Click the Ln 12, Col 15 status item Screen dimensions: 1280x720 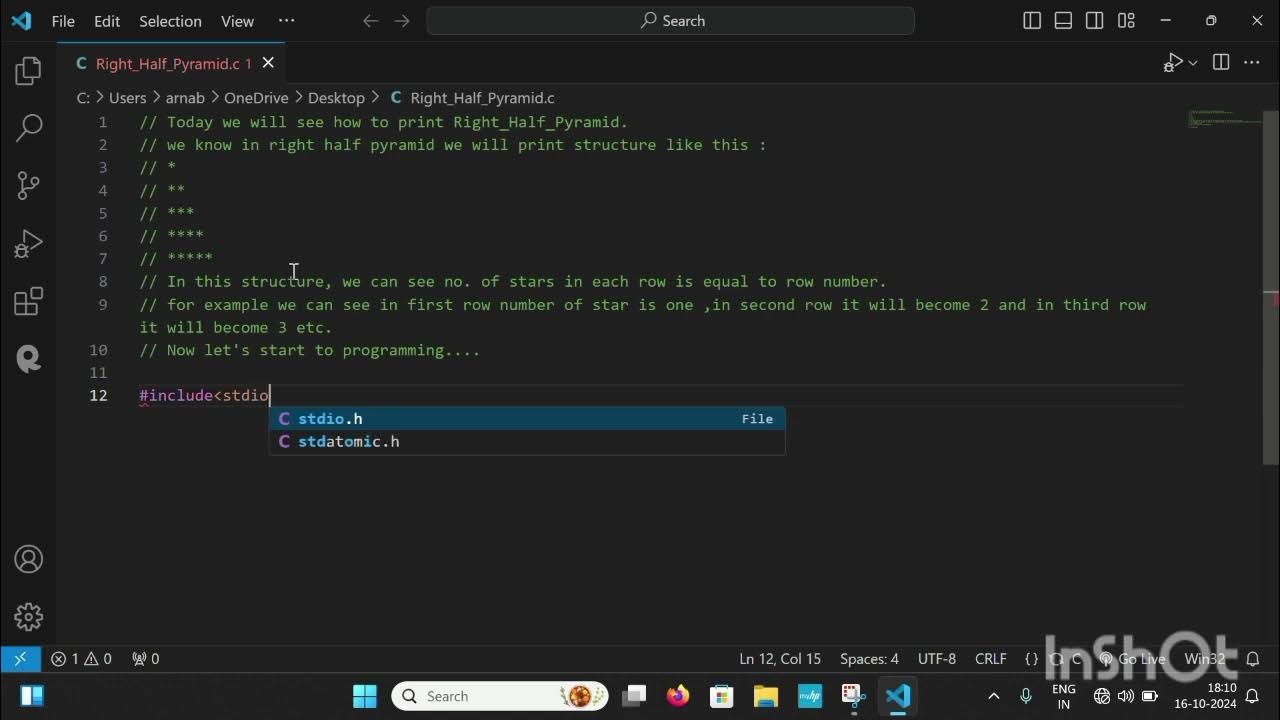780,659
